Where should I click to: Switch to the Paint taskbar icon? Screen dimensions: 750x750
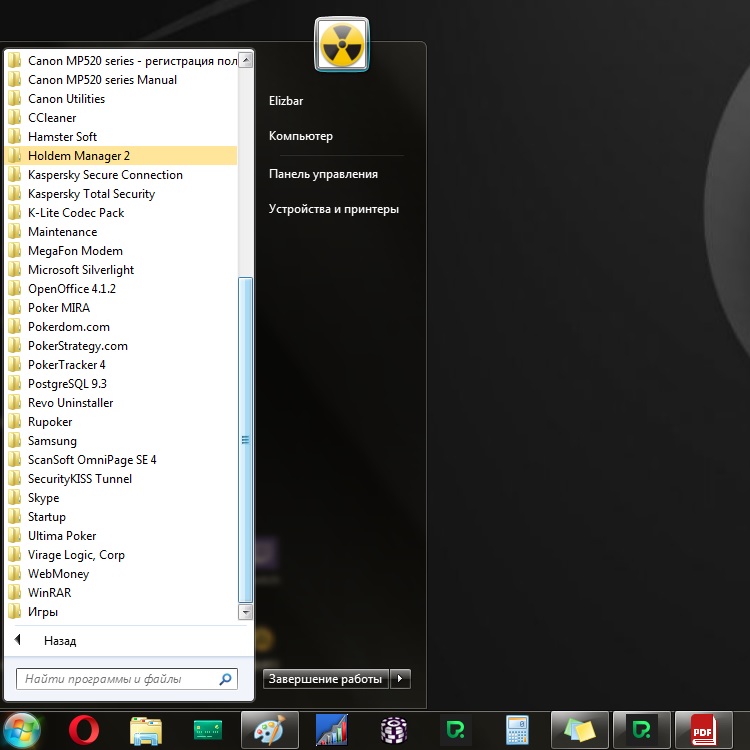pos(270,731)
